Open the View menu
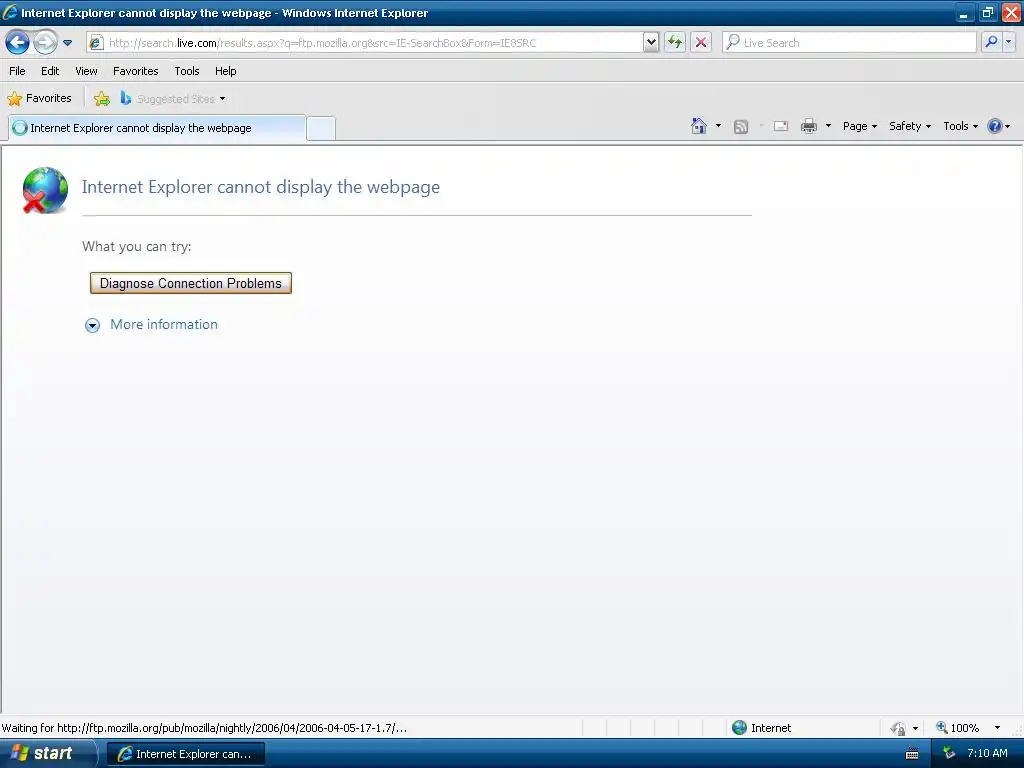 click(86, 71)
